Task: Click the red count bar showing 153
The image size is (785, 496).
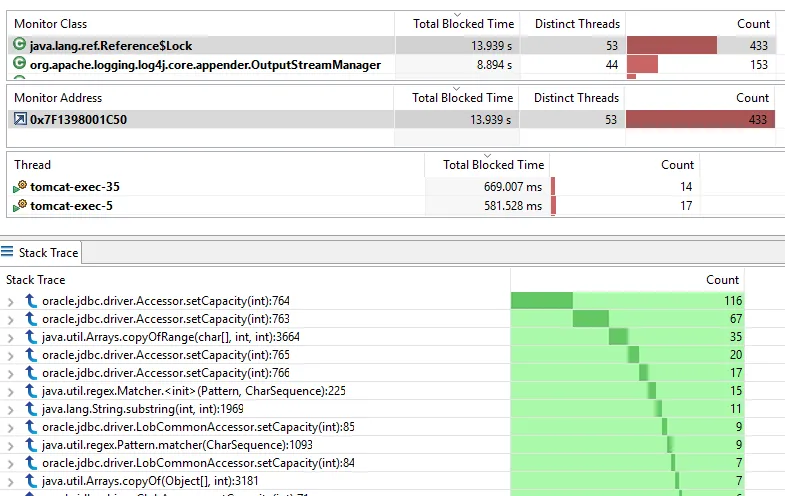Action: pos(642,65)
